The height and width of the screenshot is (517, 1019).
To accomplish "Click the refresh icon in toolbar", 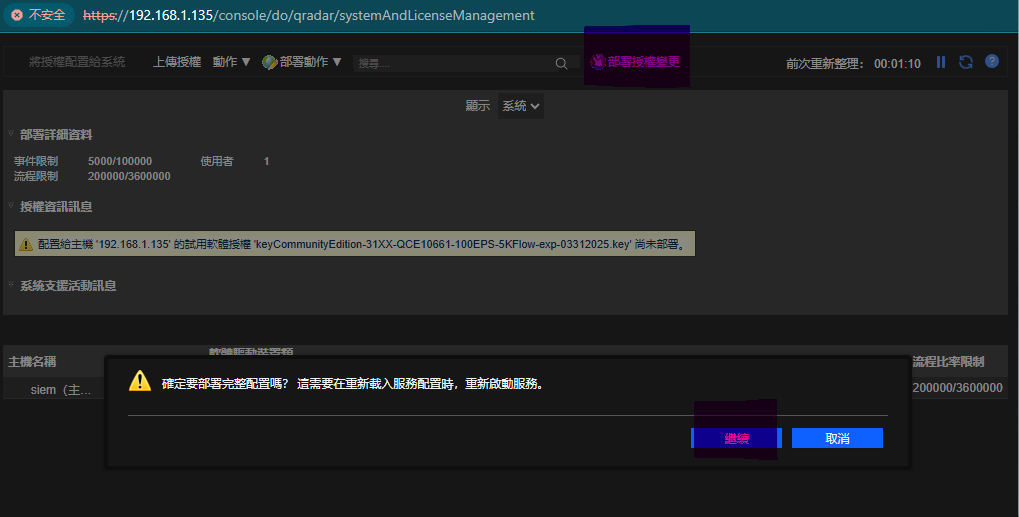I will point(966,62).
